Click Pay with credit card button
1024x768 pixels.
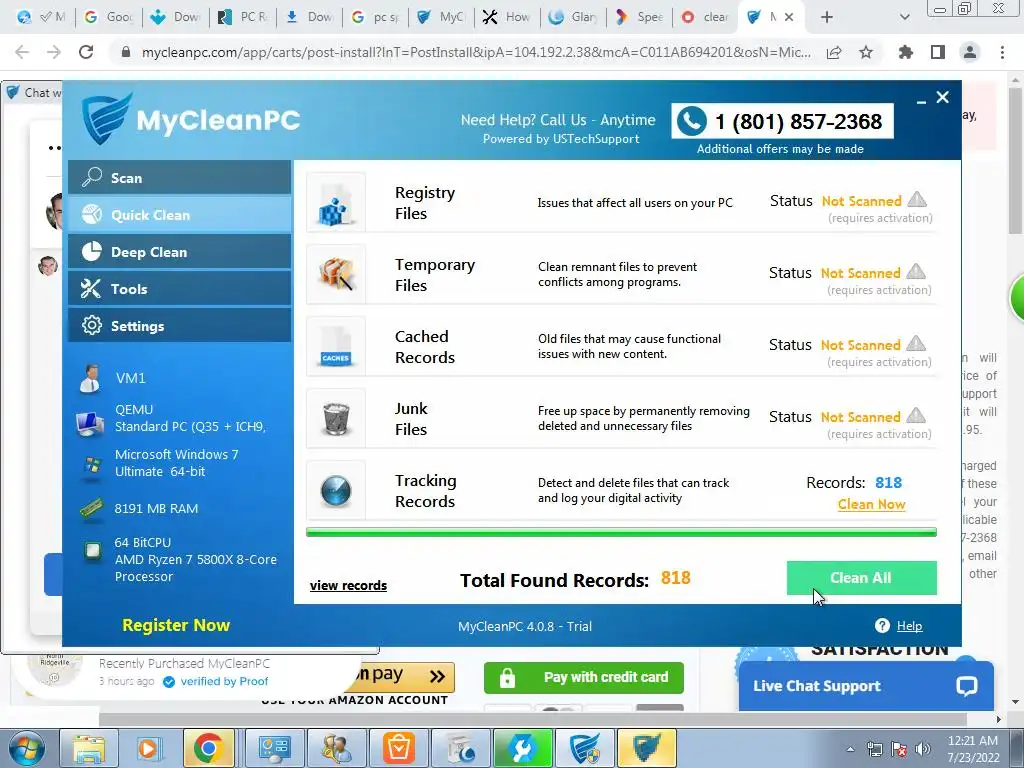pos(584,678)
